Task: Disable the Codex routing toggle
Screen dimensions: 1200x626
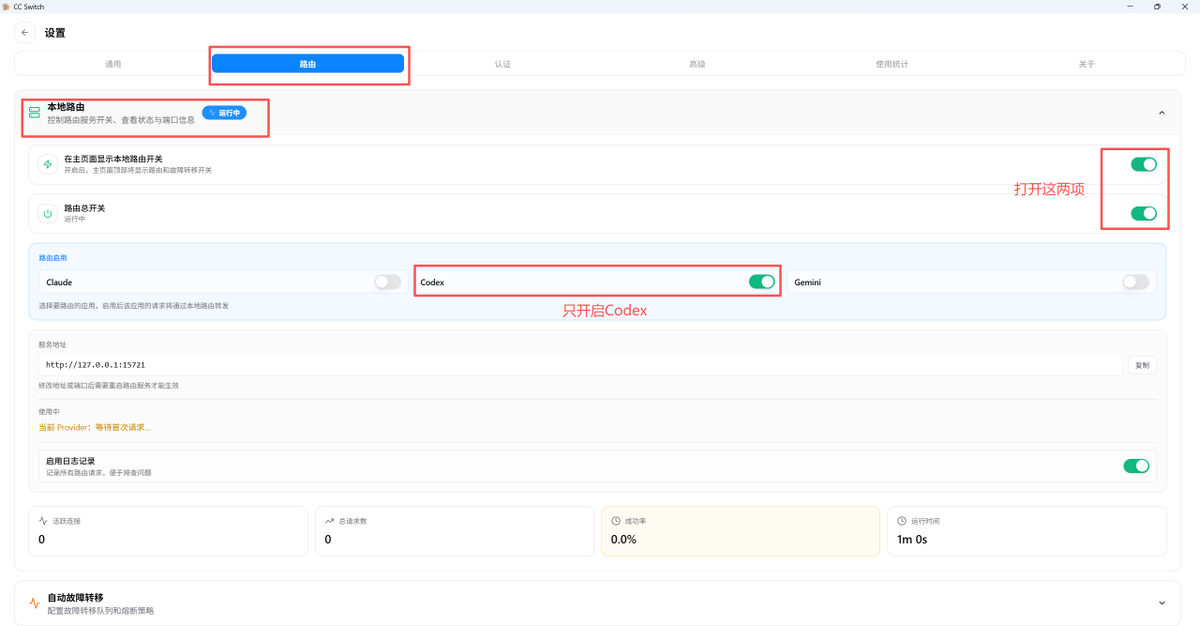Action: (761, 282)
